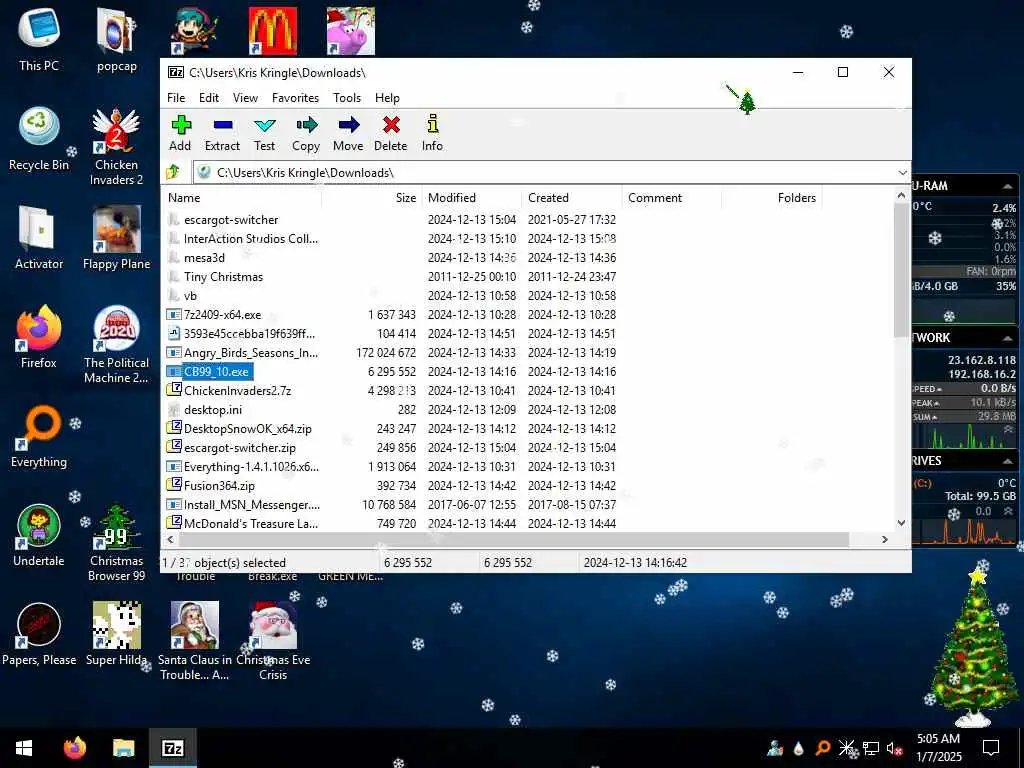Open the Favorites menu
Image resolution: width=1024 pixels, height=768 pixels.
295,97
